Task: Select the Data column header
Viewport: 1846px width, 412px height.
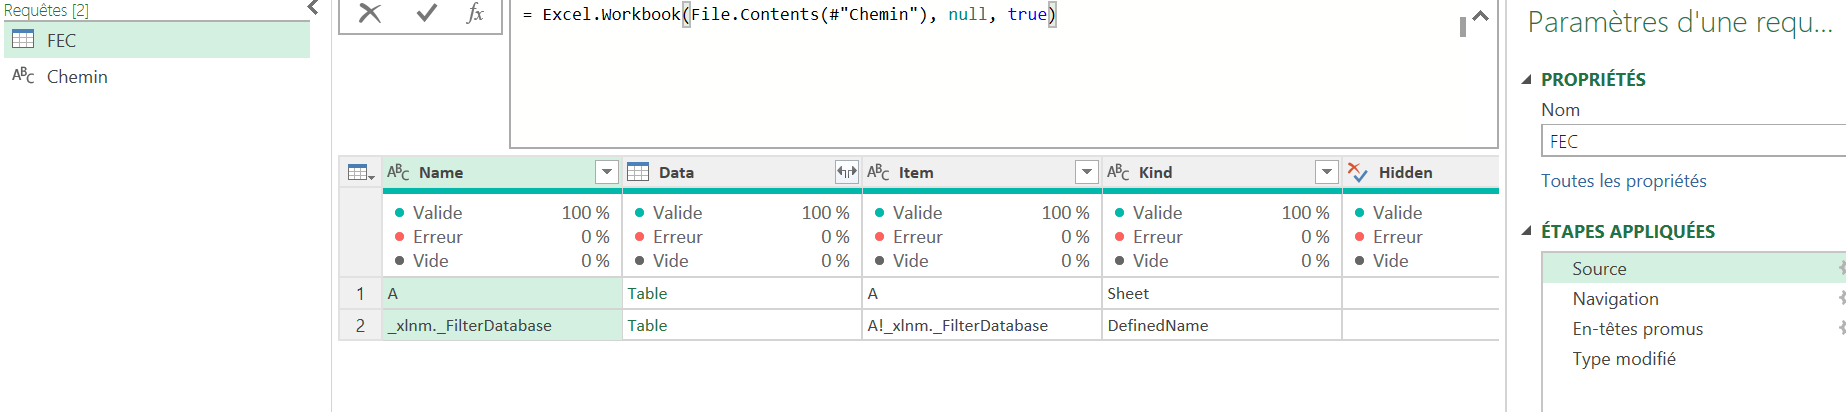Action: point(742,172)
